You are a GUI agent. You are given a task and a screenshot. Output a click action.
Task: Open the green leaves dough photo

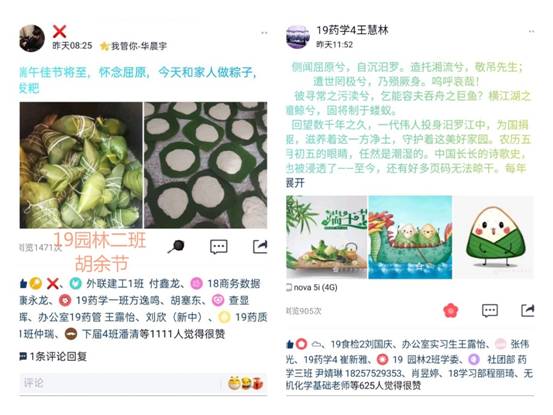[x=206, y=165]
